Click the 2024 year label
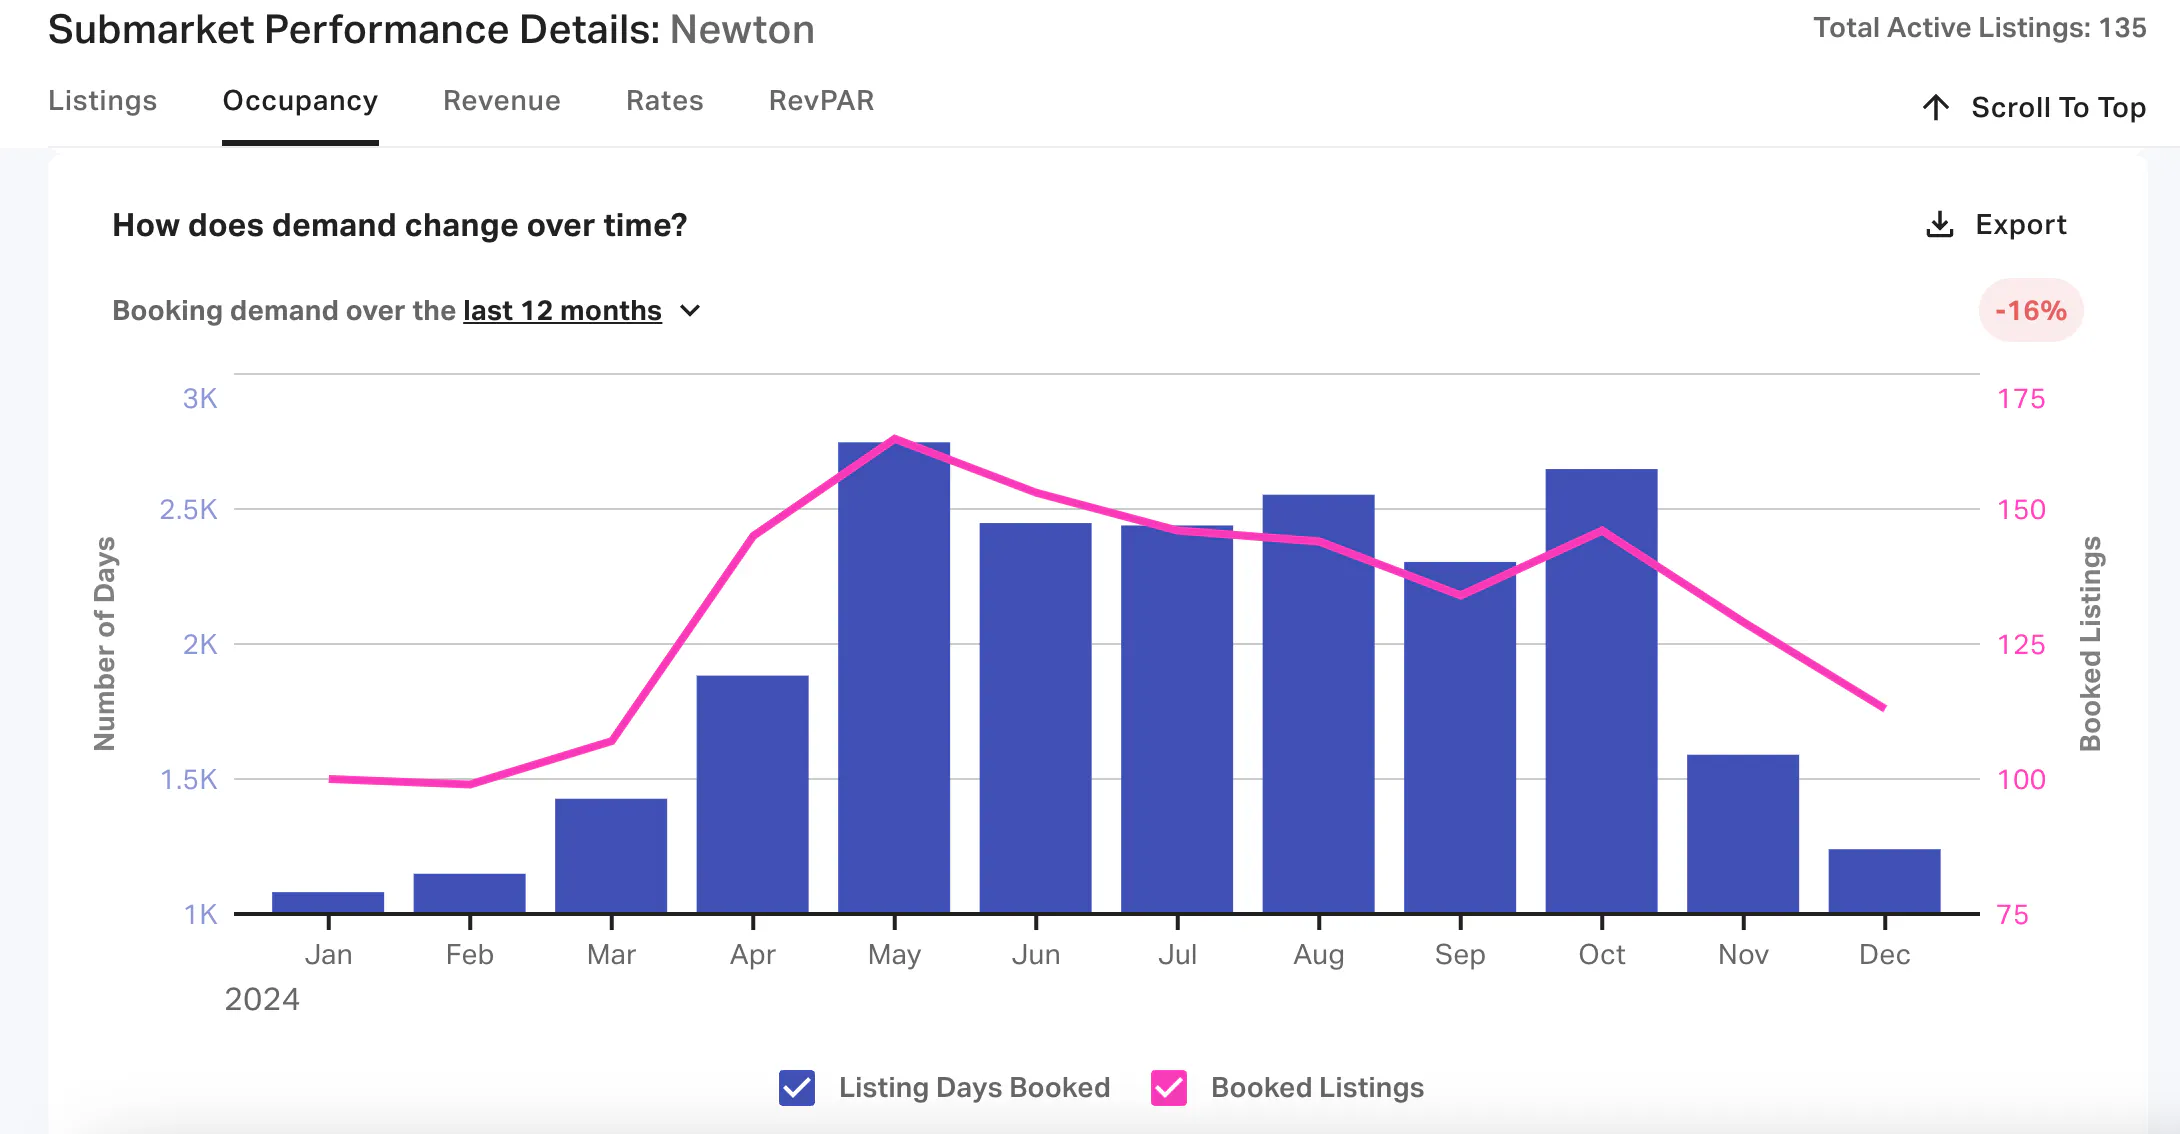 coord(262,1000)
